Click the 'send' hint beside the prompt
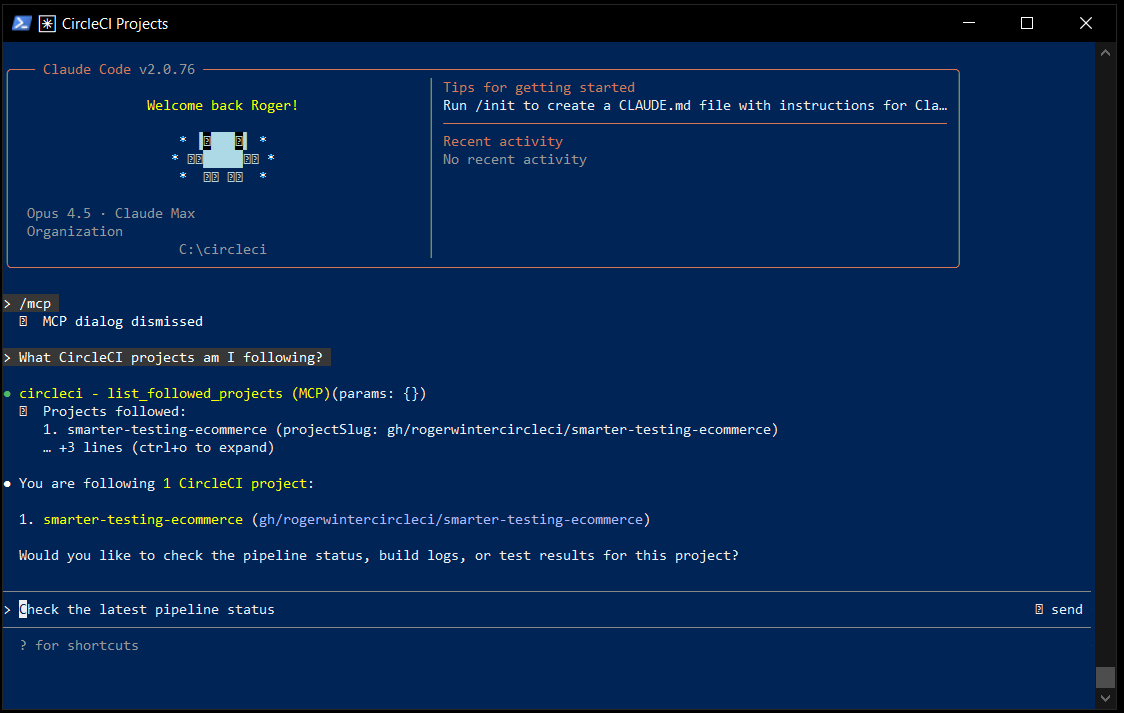This screenshot has height=713, width=1124. (x=1059, y=610)
